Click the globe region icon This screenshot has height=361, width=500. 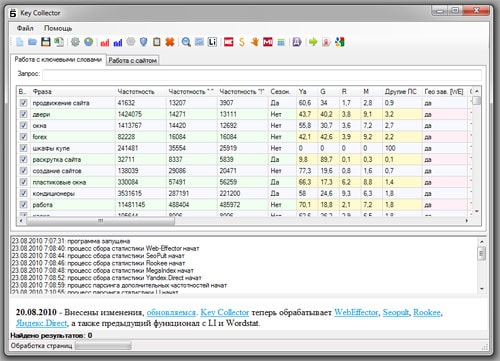pyautogui.click(x=89, y=42)
